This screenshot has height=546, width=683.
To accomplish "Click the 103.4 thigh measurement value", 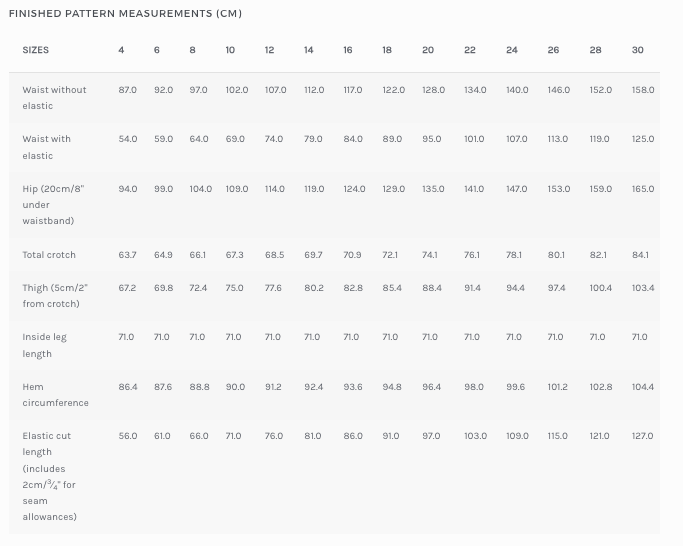I will pos(643,288).
